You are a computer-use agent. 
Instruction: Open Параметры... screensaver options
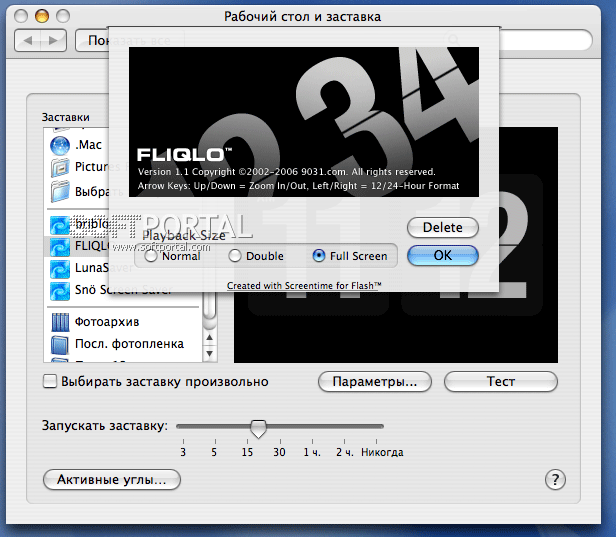pos(375,381)
